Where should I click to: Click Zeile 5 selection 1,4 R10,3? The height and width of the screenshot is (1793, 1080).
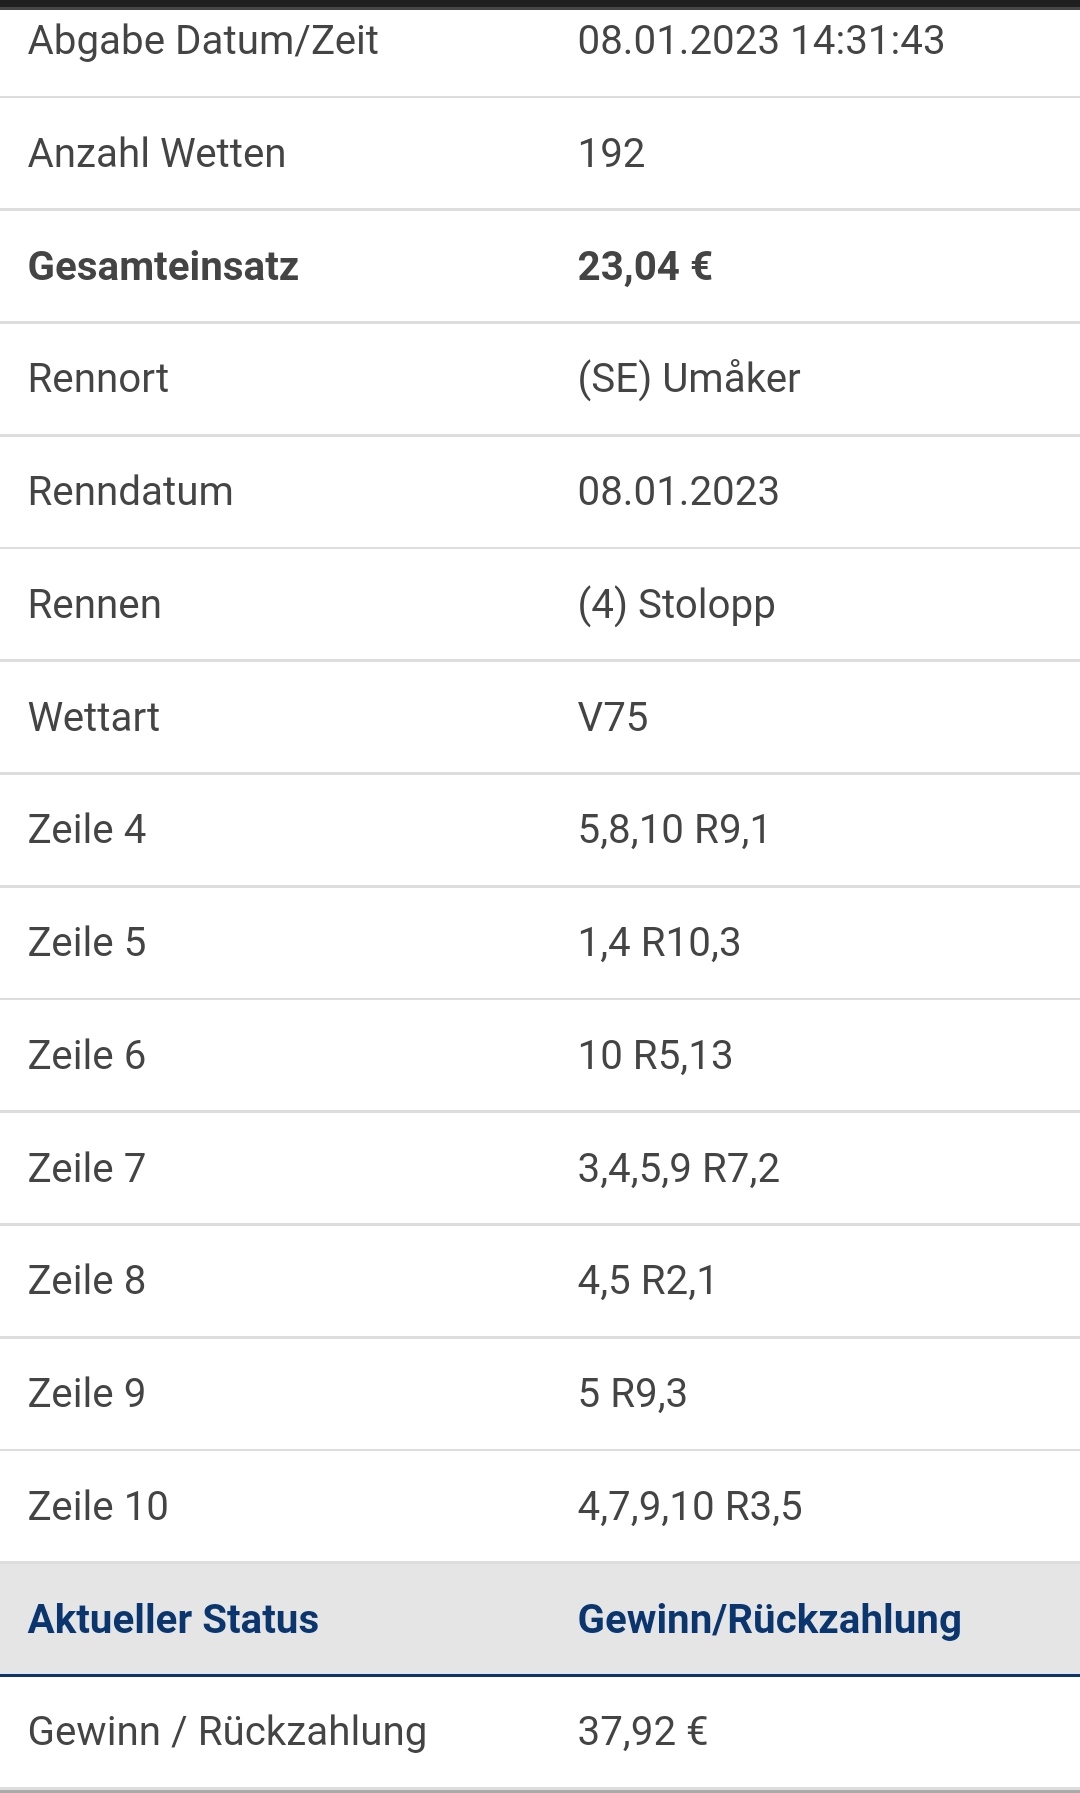(x=659, y=943)
